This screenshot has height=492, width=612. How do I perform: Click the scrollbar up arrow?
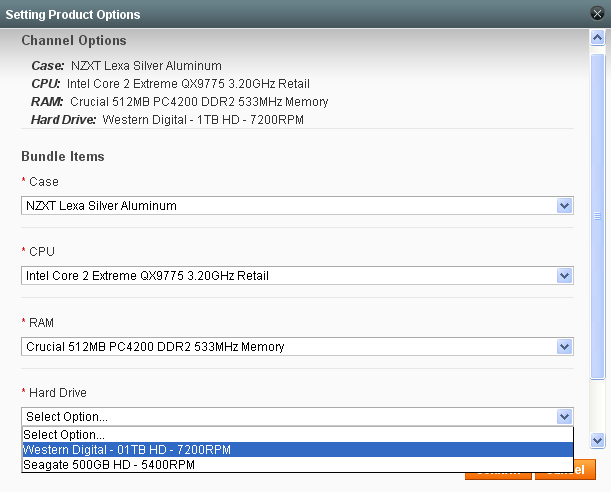pos(598,38)
